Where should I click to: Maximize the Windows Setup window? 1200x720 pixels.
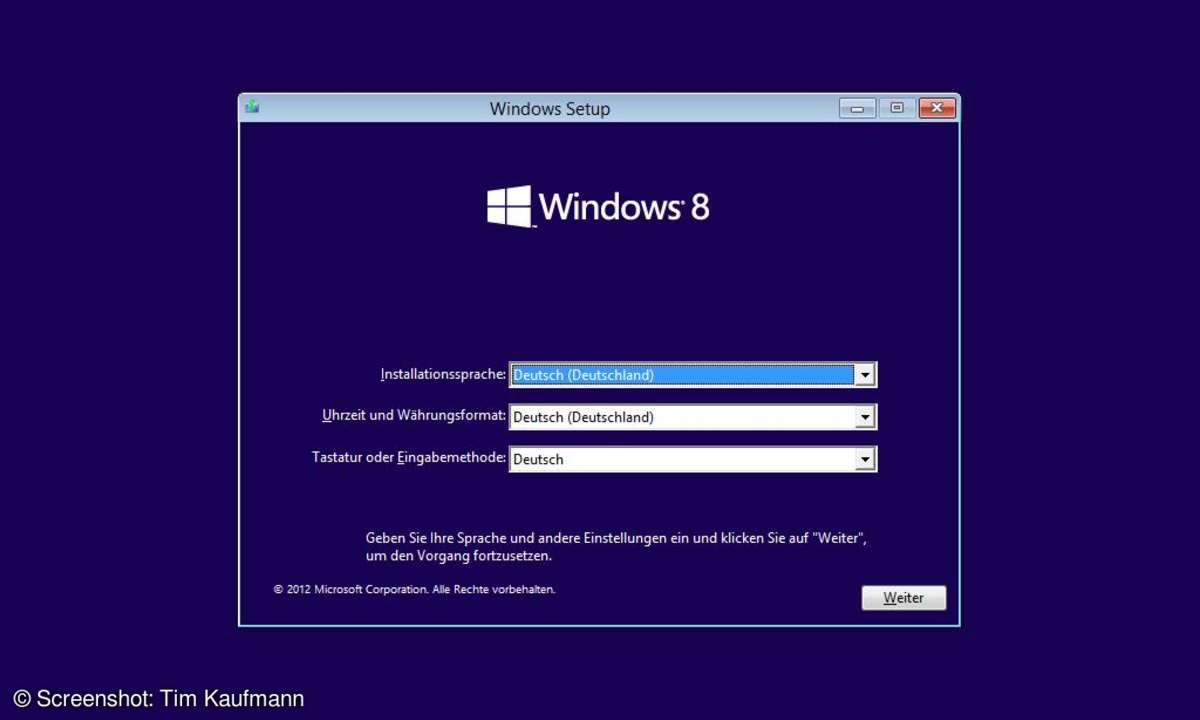pyautogui.click(x=897, y=108)
